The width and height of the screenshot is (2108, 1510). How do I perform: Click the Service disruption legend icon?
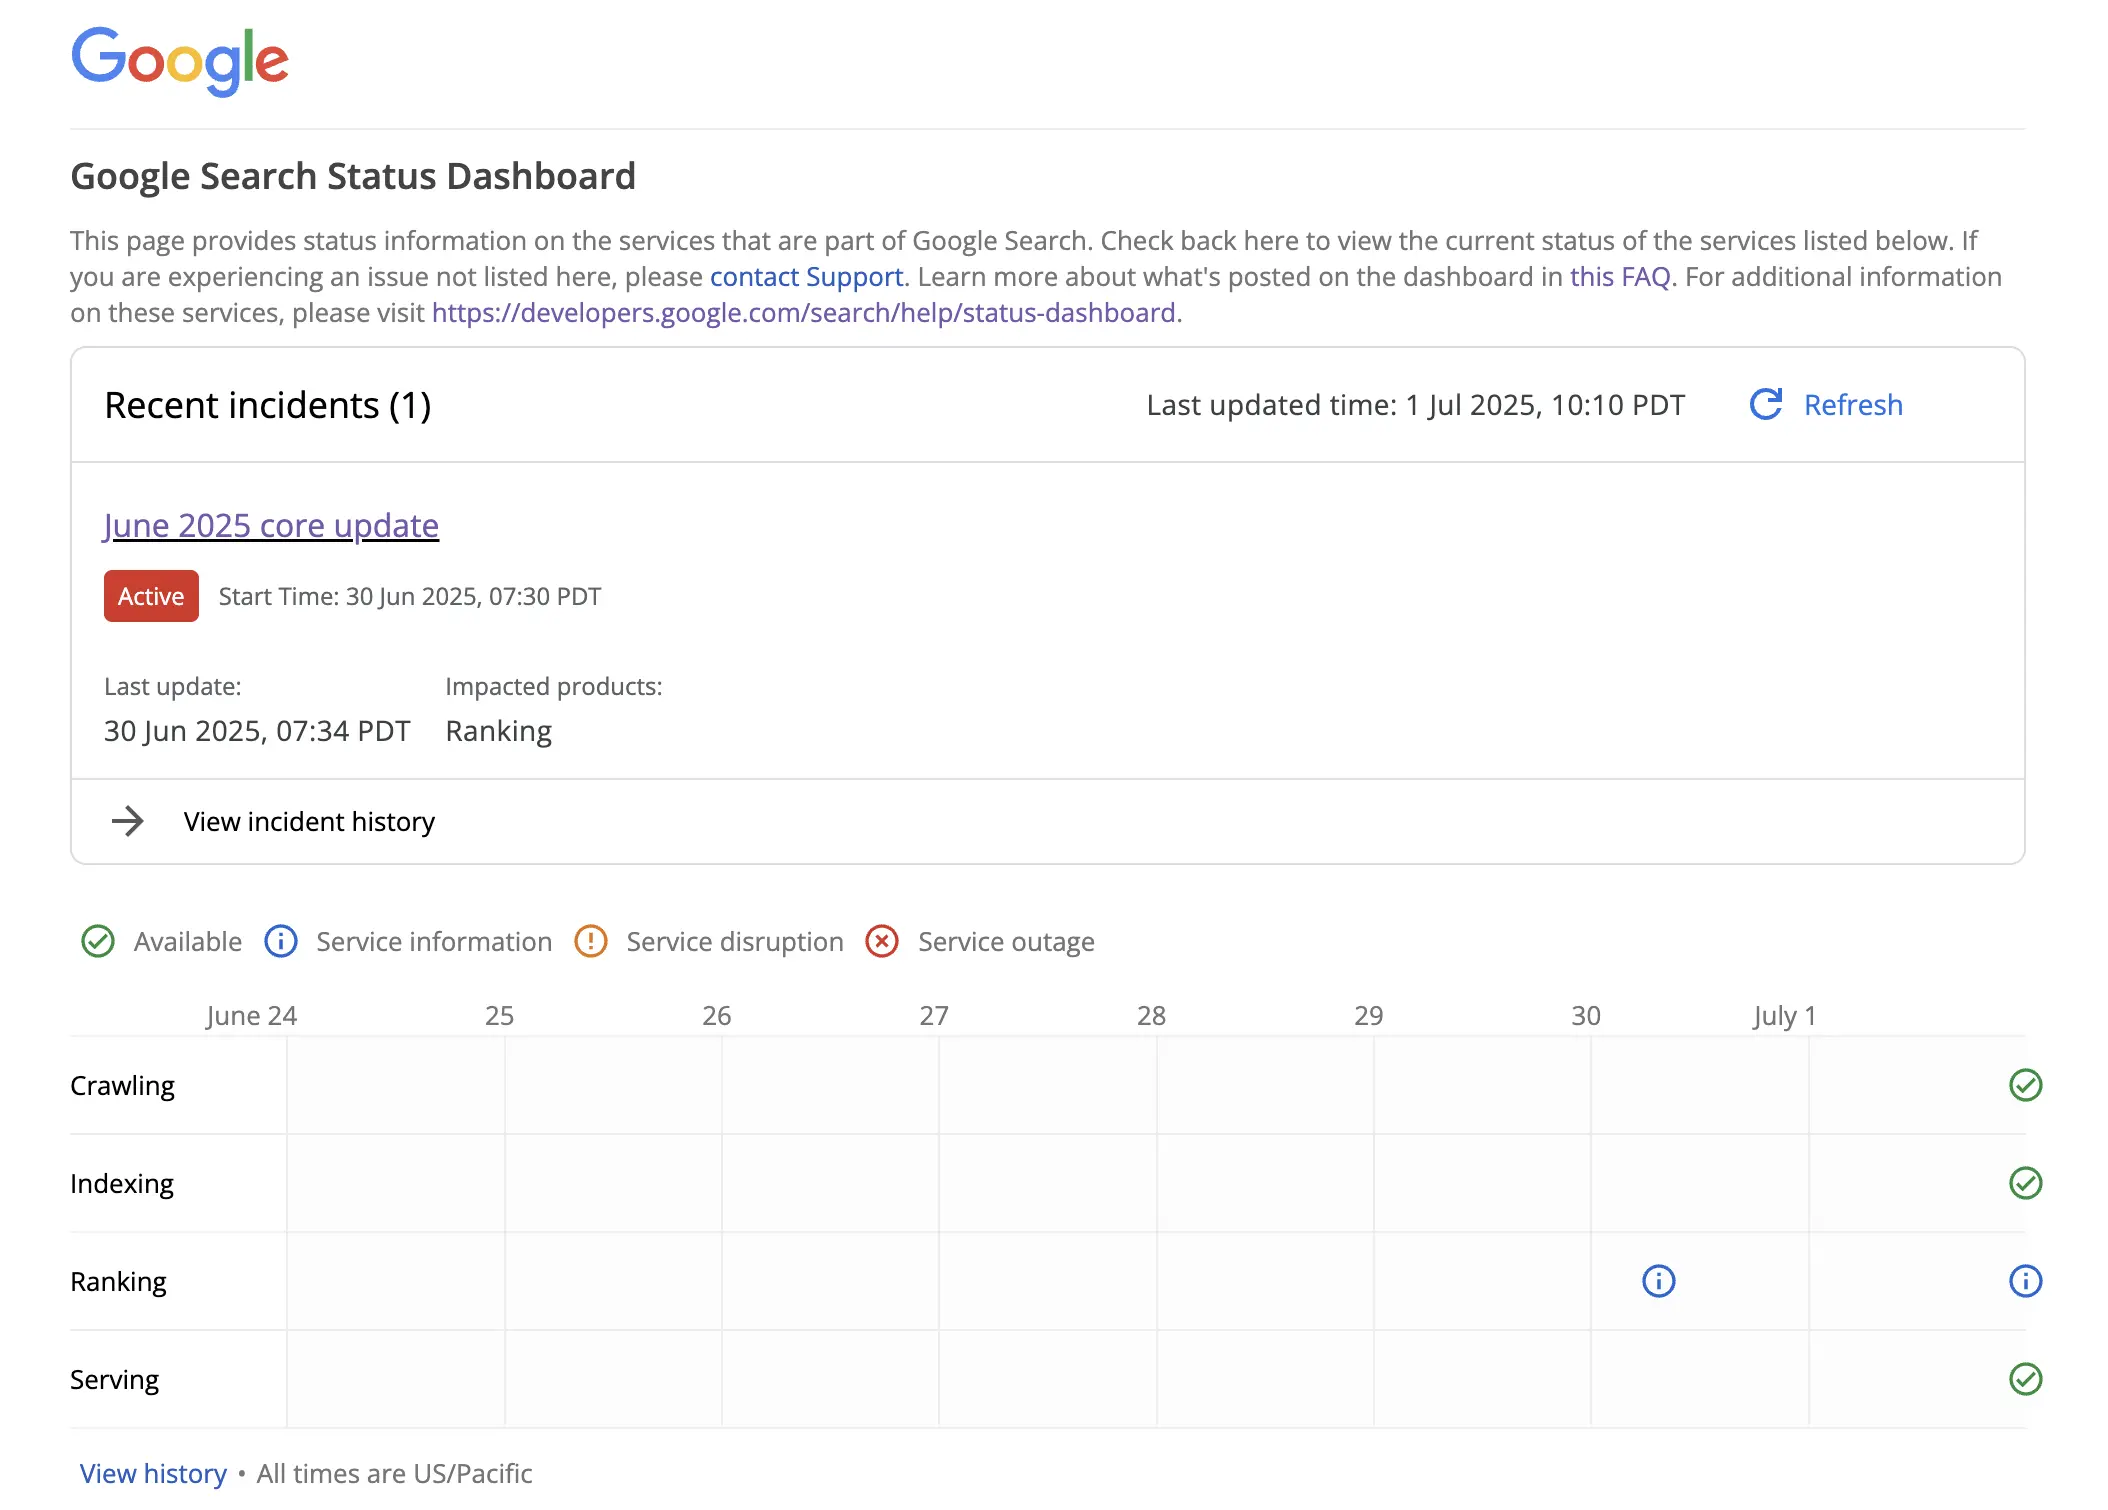pos(591,941)
